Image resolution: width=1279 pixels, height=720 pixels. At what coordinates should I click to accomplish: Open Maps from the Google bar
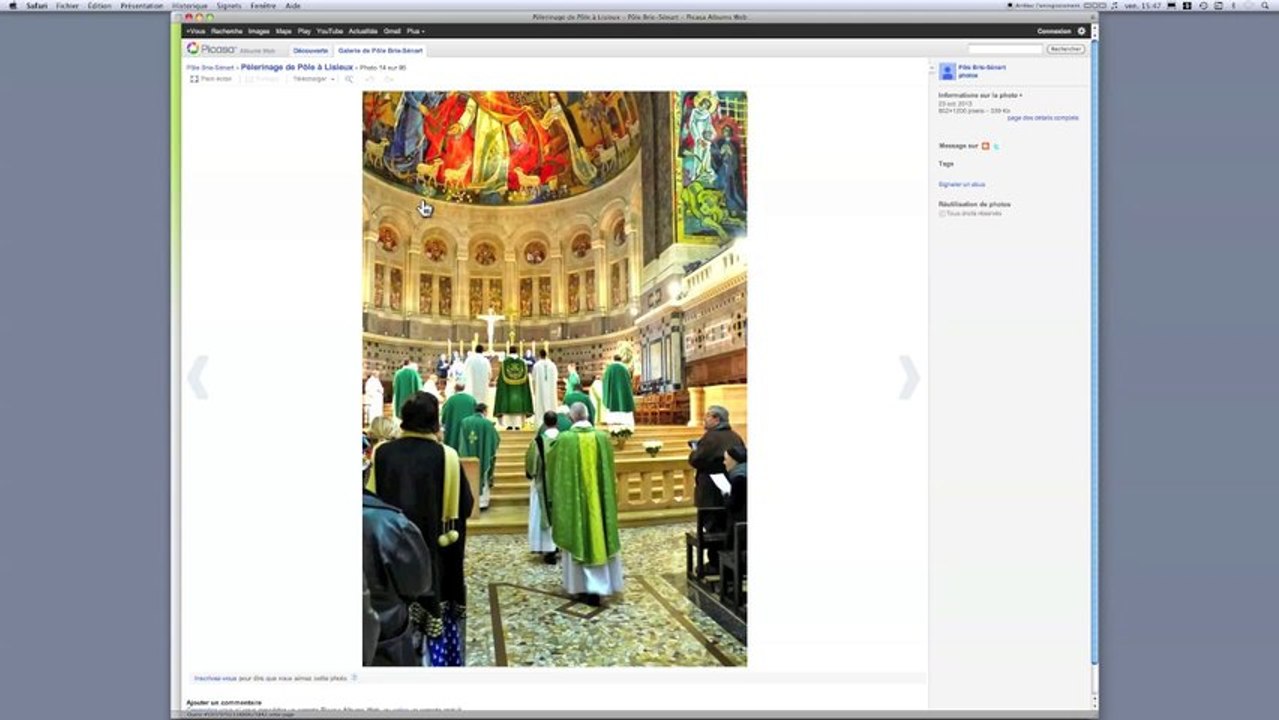[284, 31]
